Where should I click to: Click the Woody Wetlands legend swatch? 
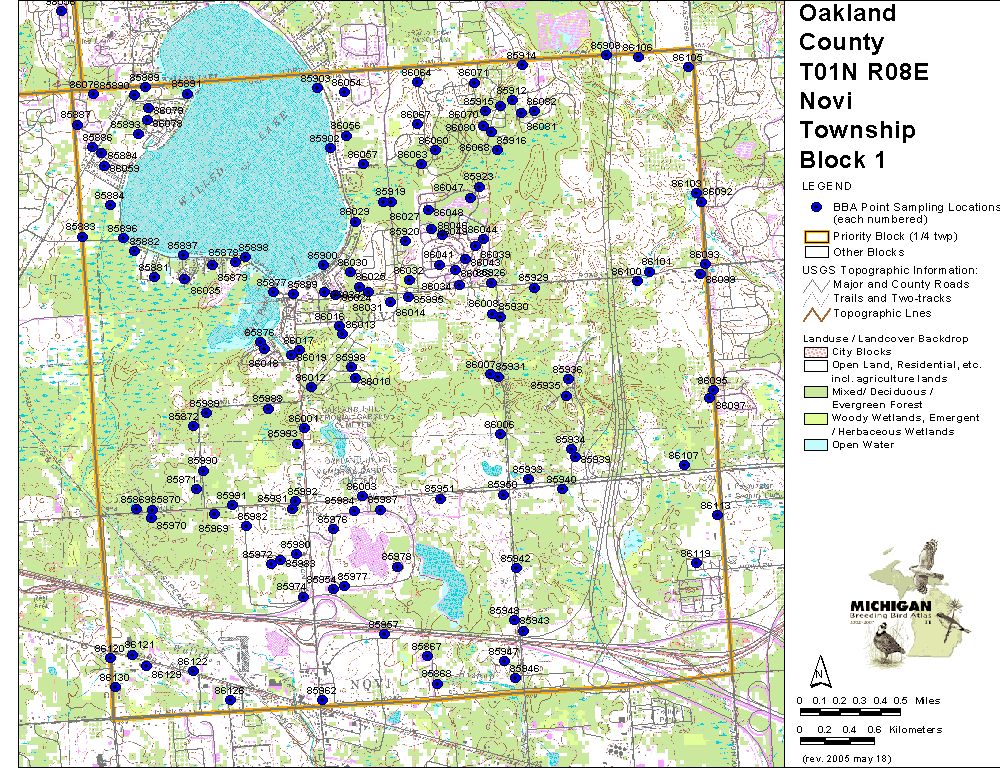(x=815, y=418)
